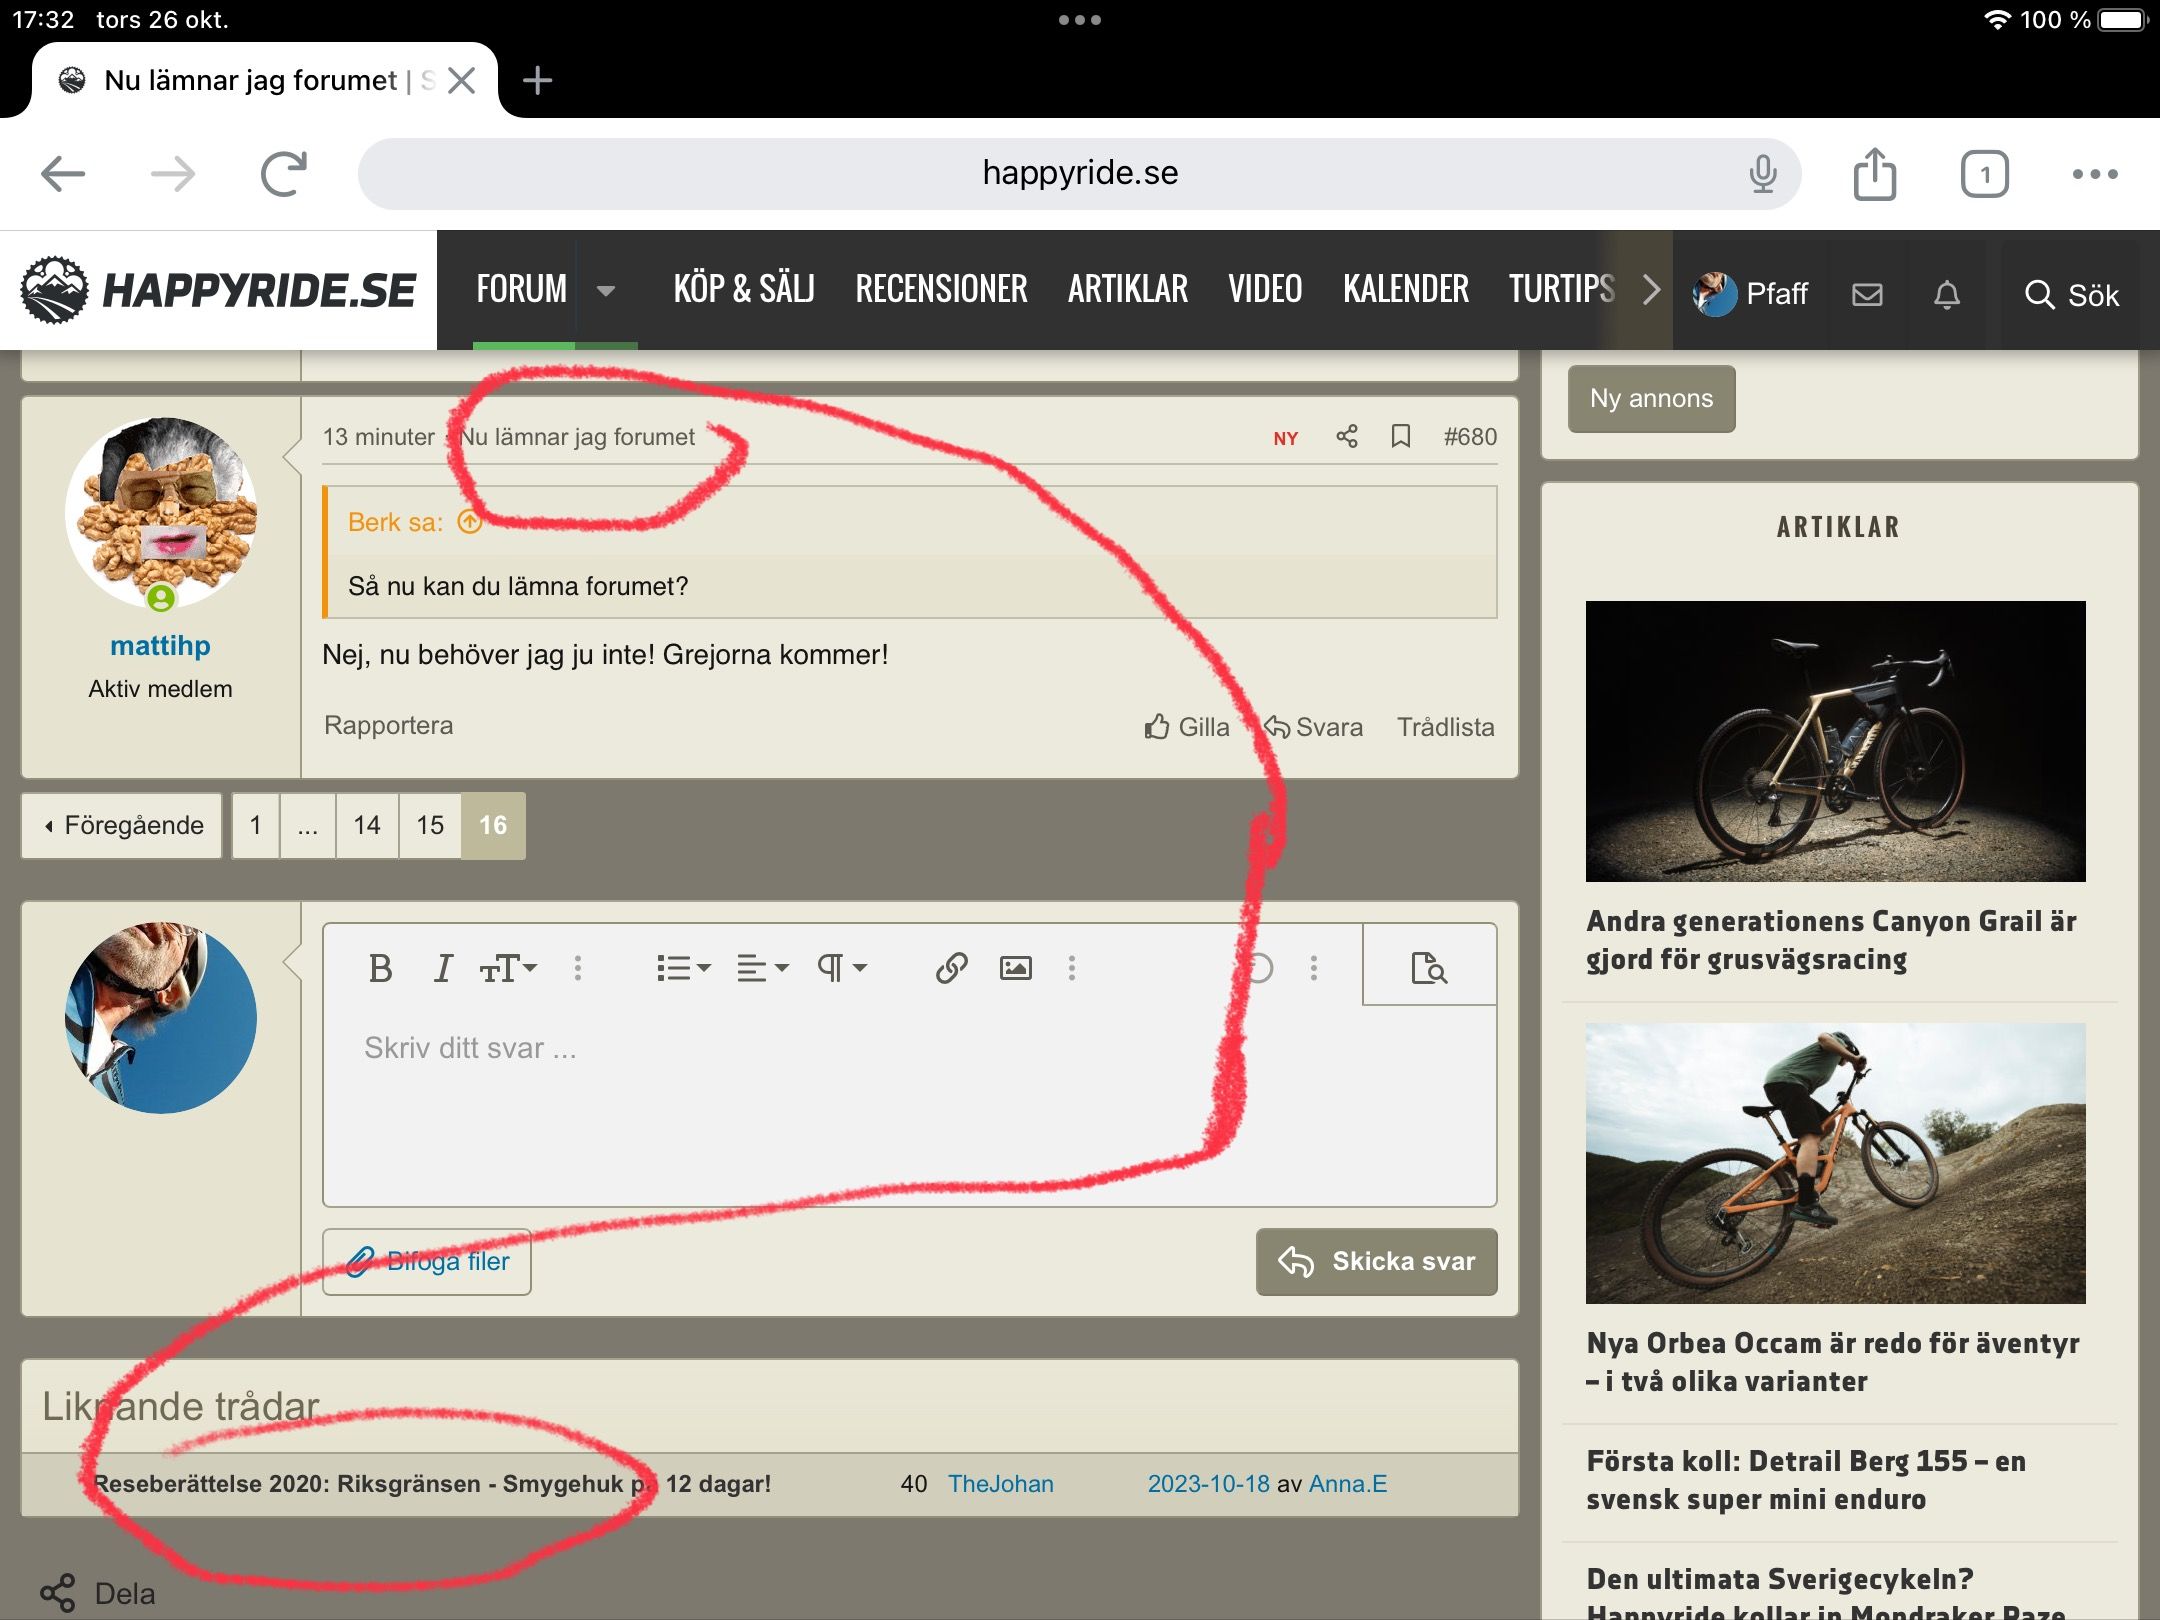Bookmark post #680 with the bookmark icon
This screenshot has height=1620, width=2160.
point(1401,436)
